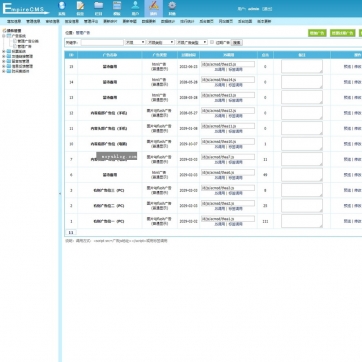
Task: Focus the 关键字 keyword search field
Action: pos(102,43)
